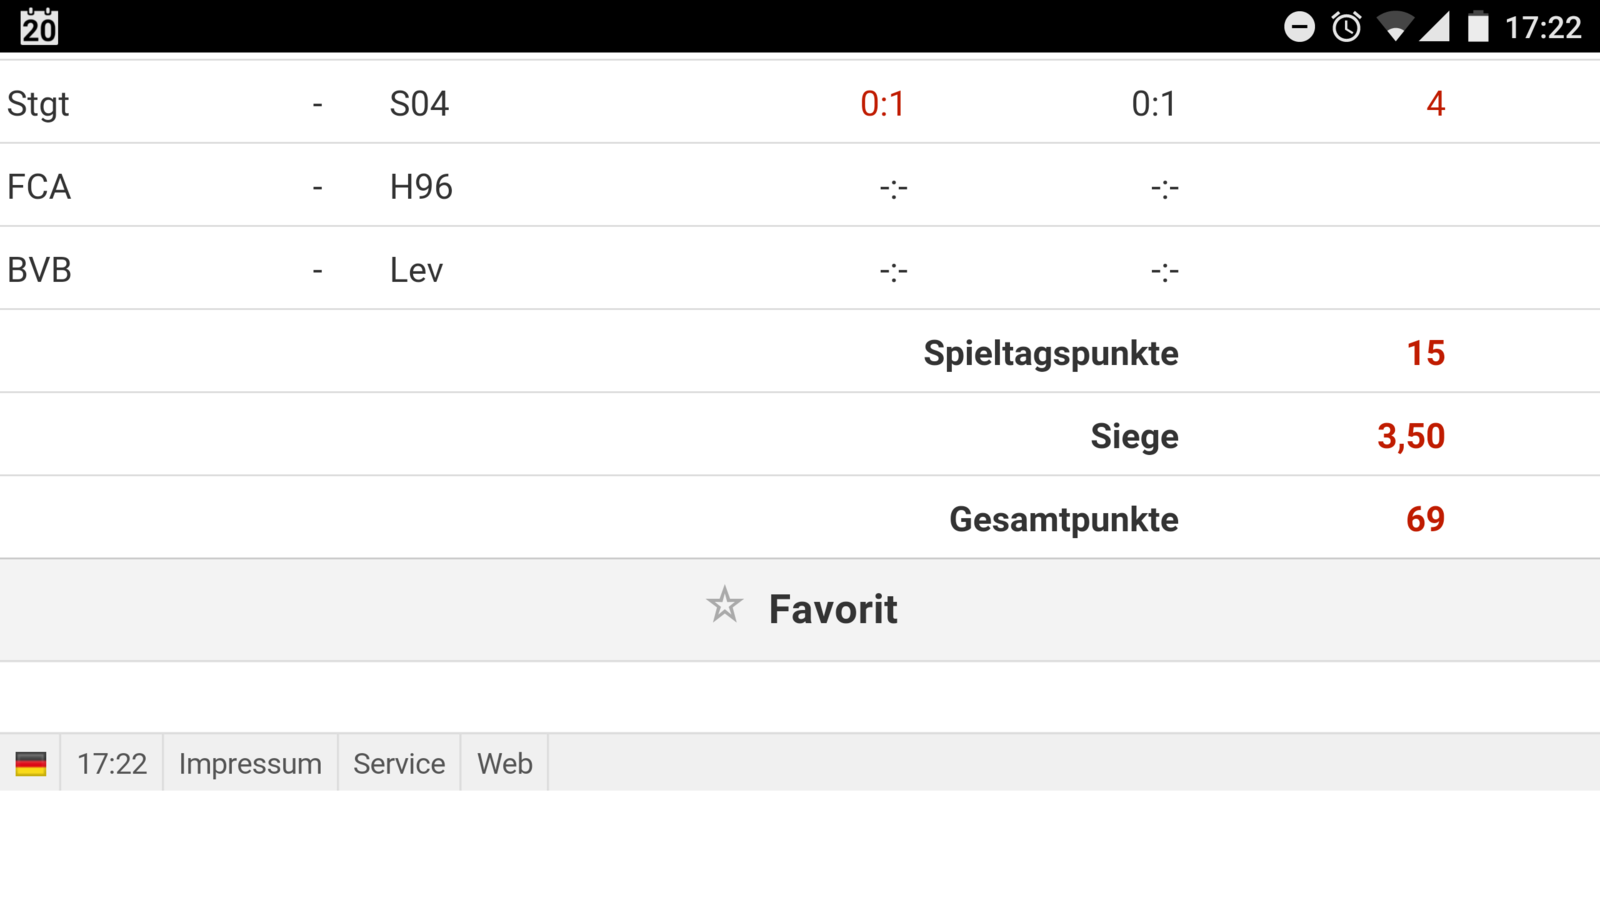Tap the Spieltagspunkte value 15

(x=1425, y=353)
